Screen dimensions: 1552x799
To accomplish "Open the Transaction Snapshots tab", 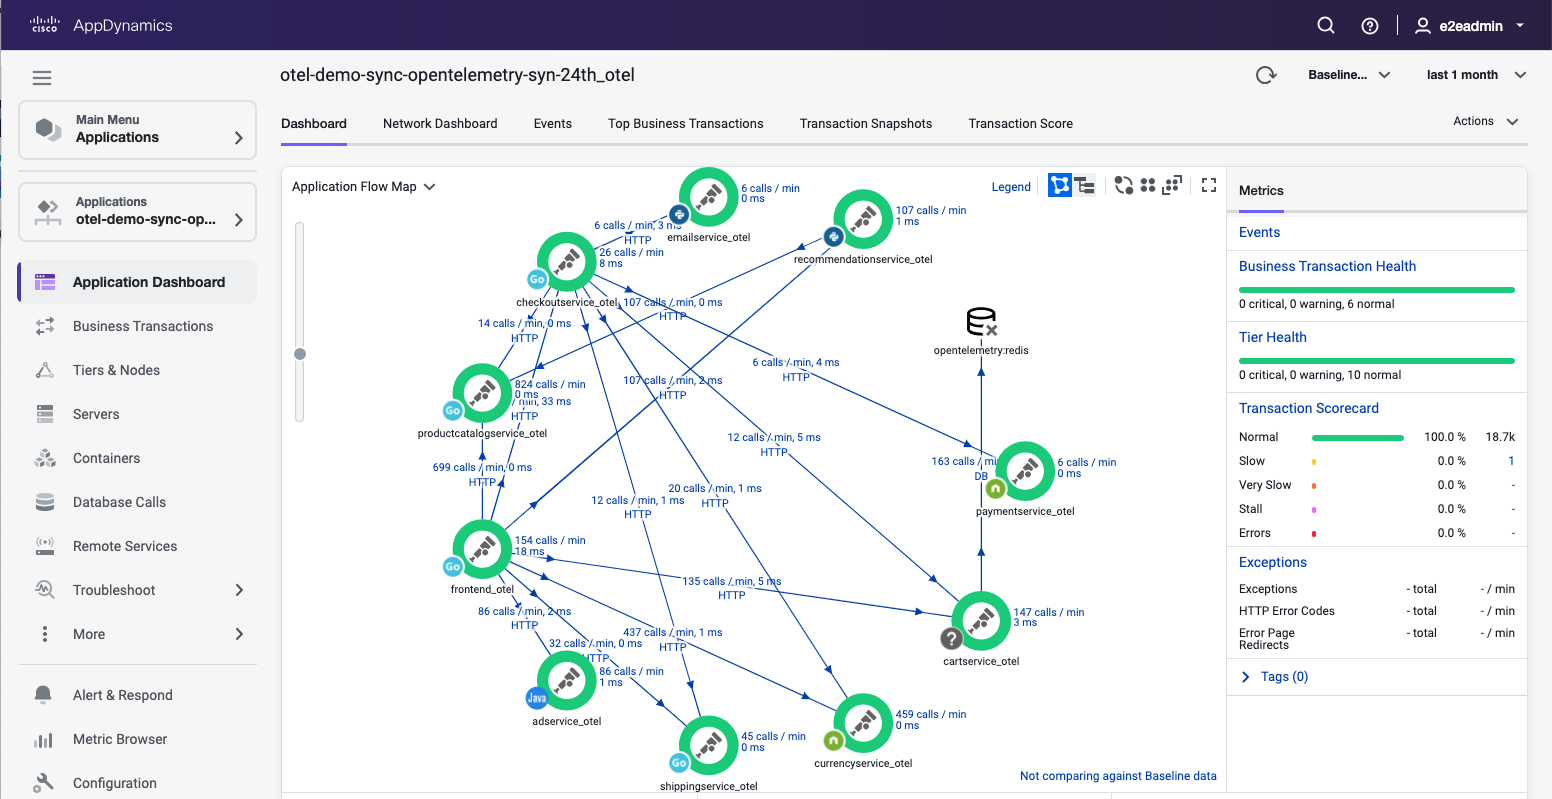I will coord(866,123).
